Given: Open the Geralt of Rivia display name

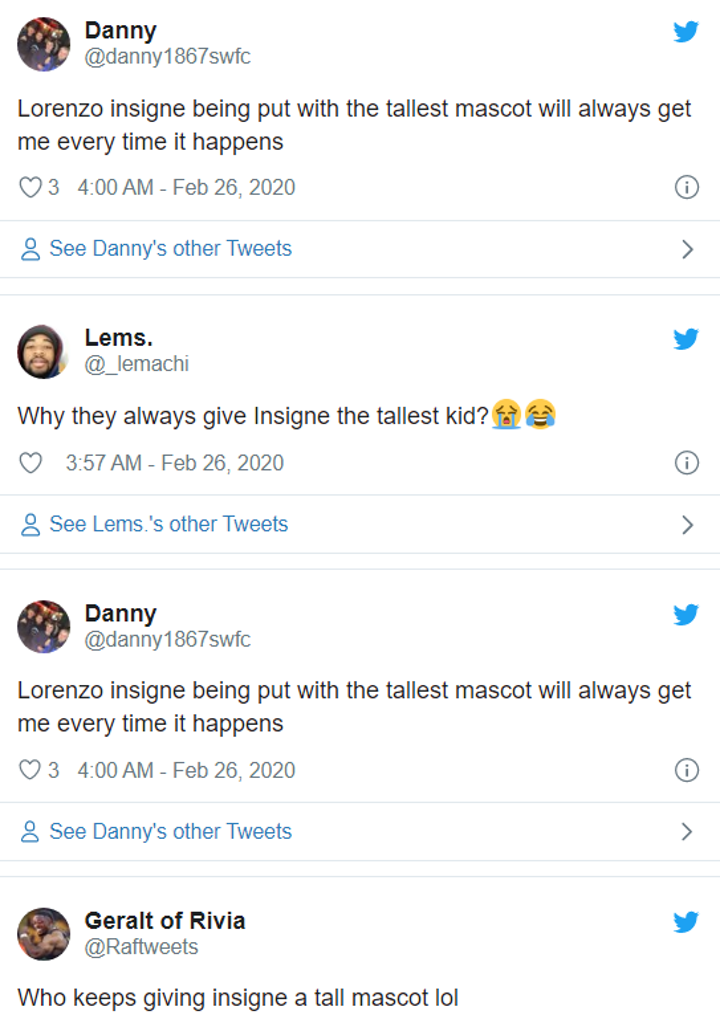Looking at the screenshot, I should 164,920.
